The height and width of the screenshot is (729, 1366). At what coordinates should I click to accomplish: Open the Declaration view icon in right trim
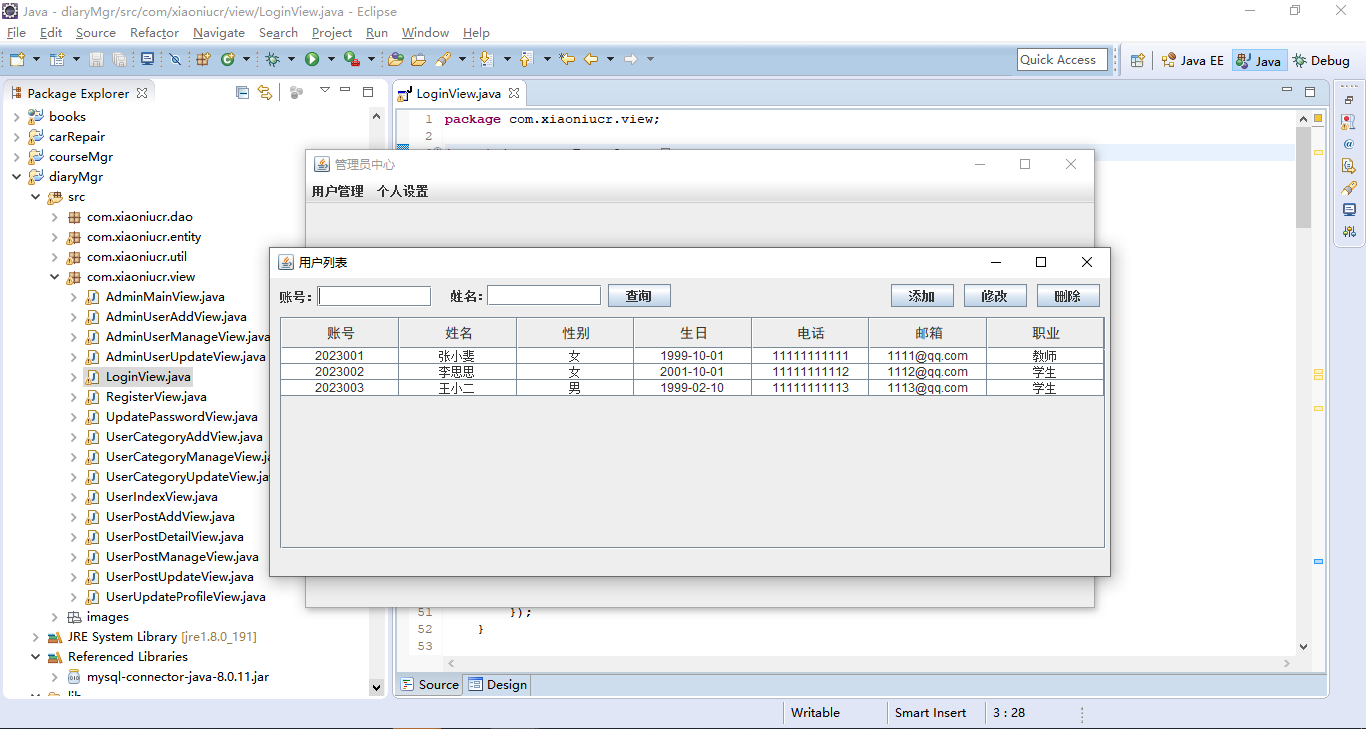pos(1349,166)
